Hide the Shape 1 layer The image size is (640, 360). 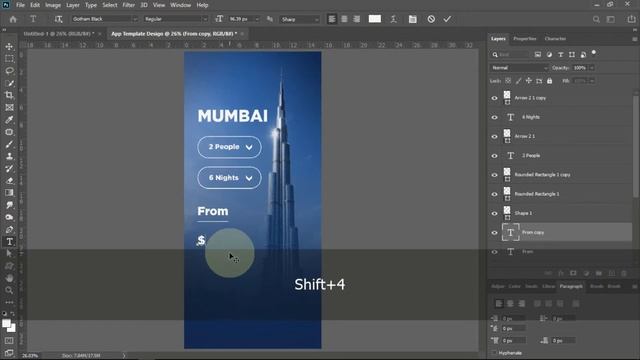coord(494,213)
